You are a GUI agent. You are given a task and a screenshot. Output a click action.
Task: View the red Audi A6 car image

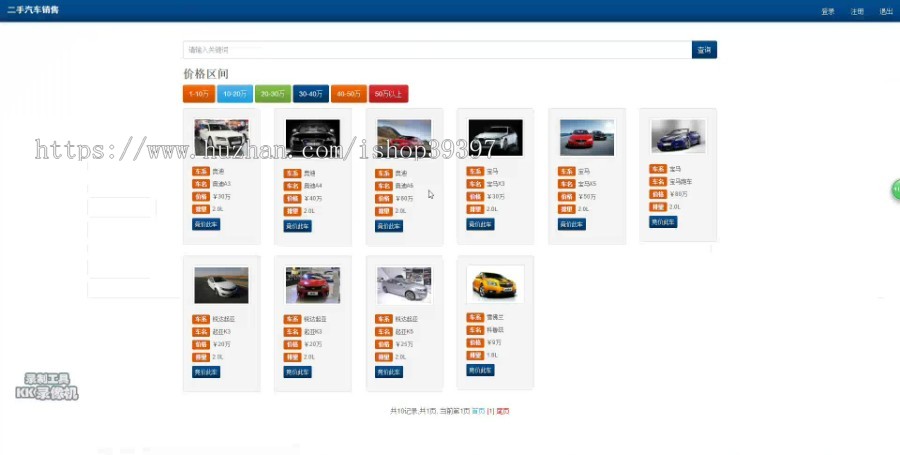pyautogui.click(x=404, y=137)
